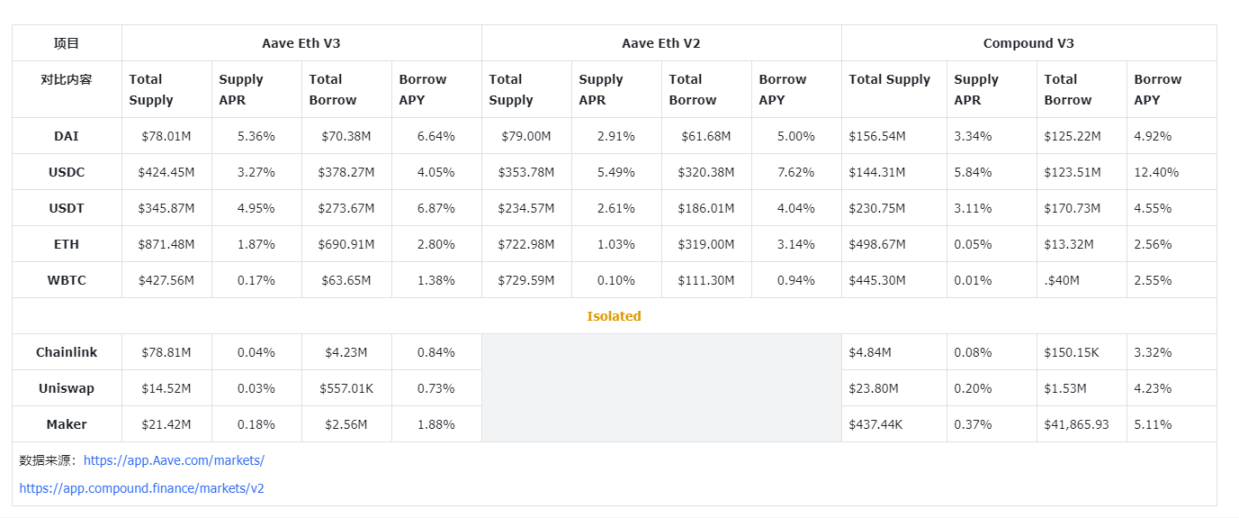Select the ETH row label
Viewport: 1239px width, 518px height.
point(66,244)
